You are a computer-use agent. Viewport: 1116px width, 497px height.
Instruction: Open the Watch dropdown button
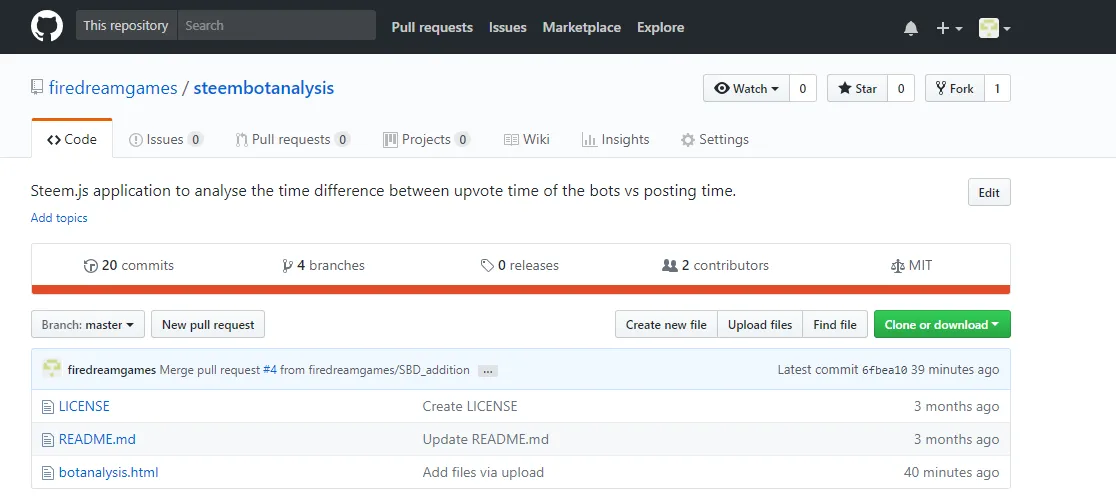[x=746, y=88]
